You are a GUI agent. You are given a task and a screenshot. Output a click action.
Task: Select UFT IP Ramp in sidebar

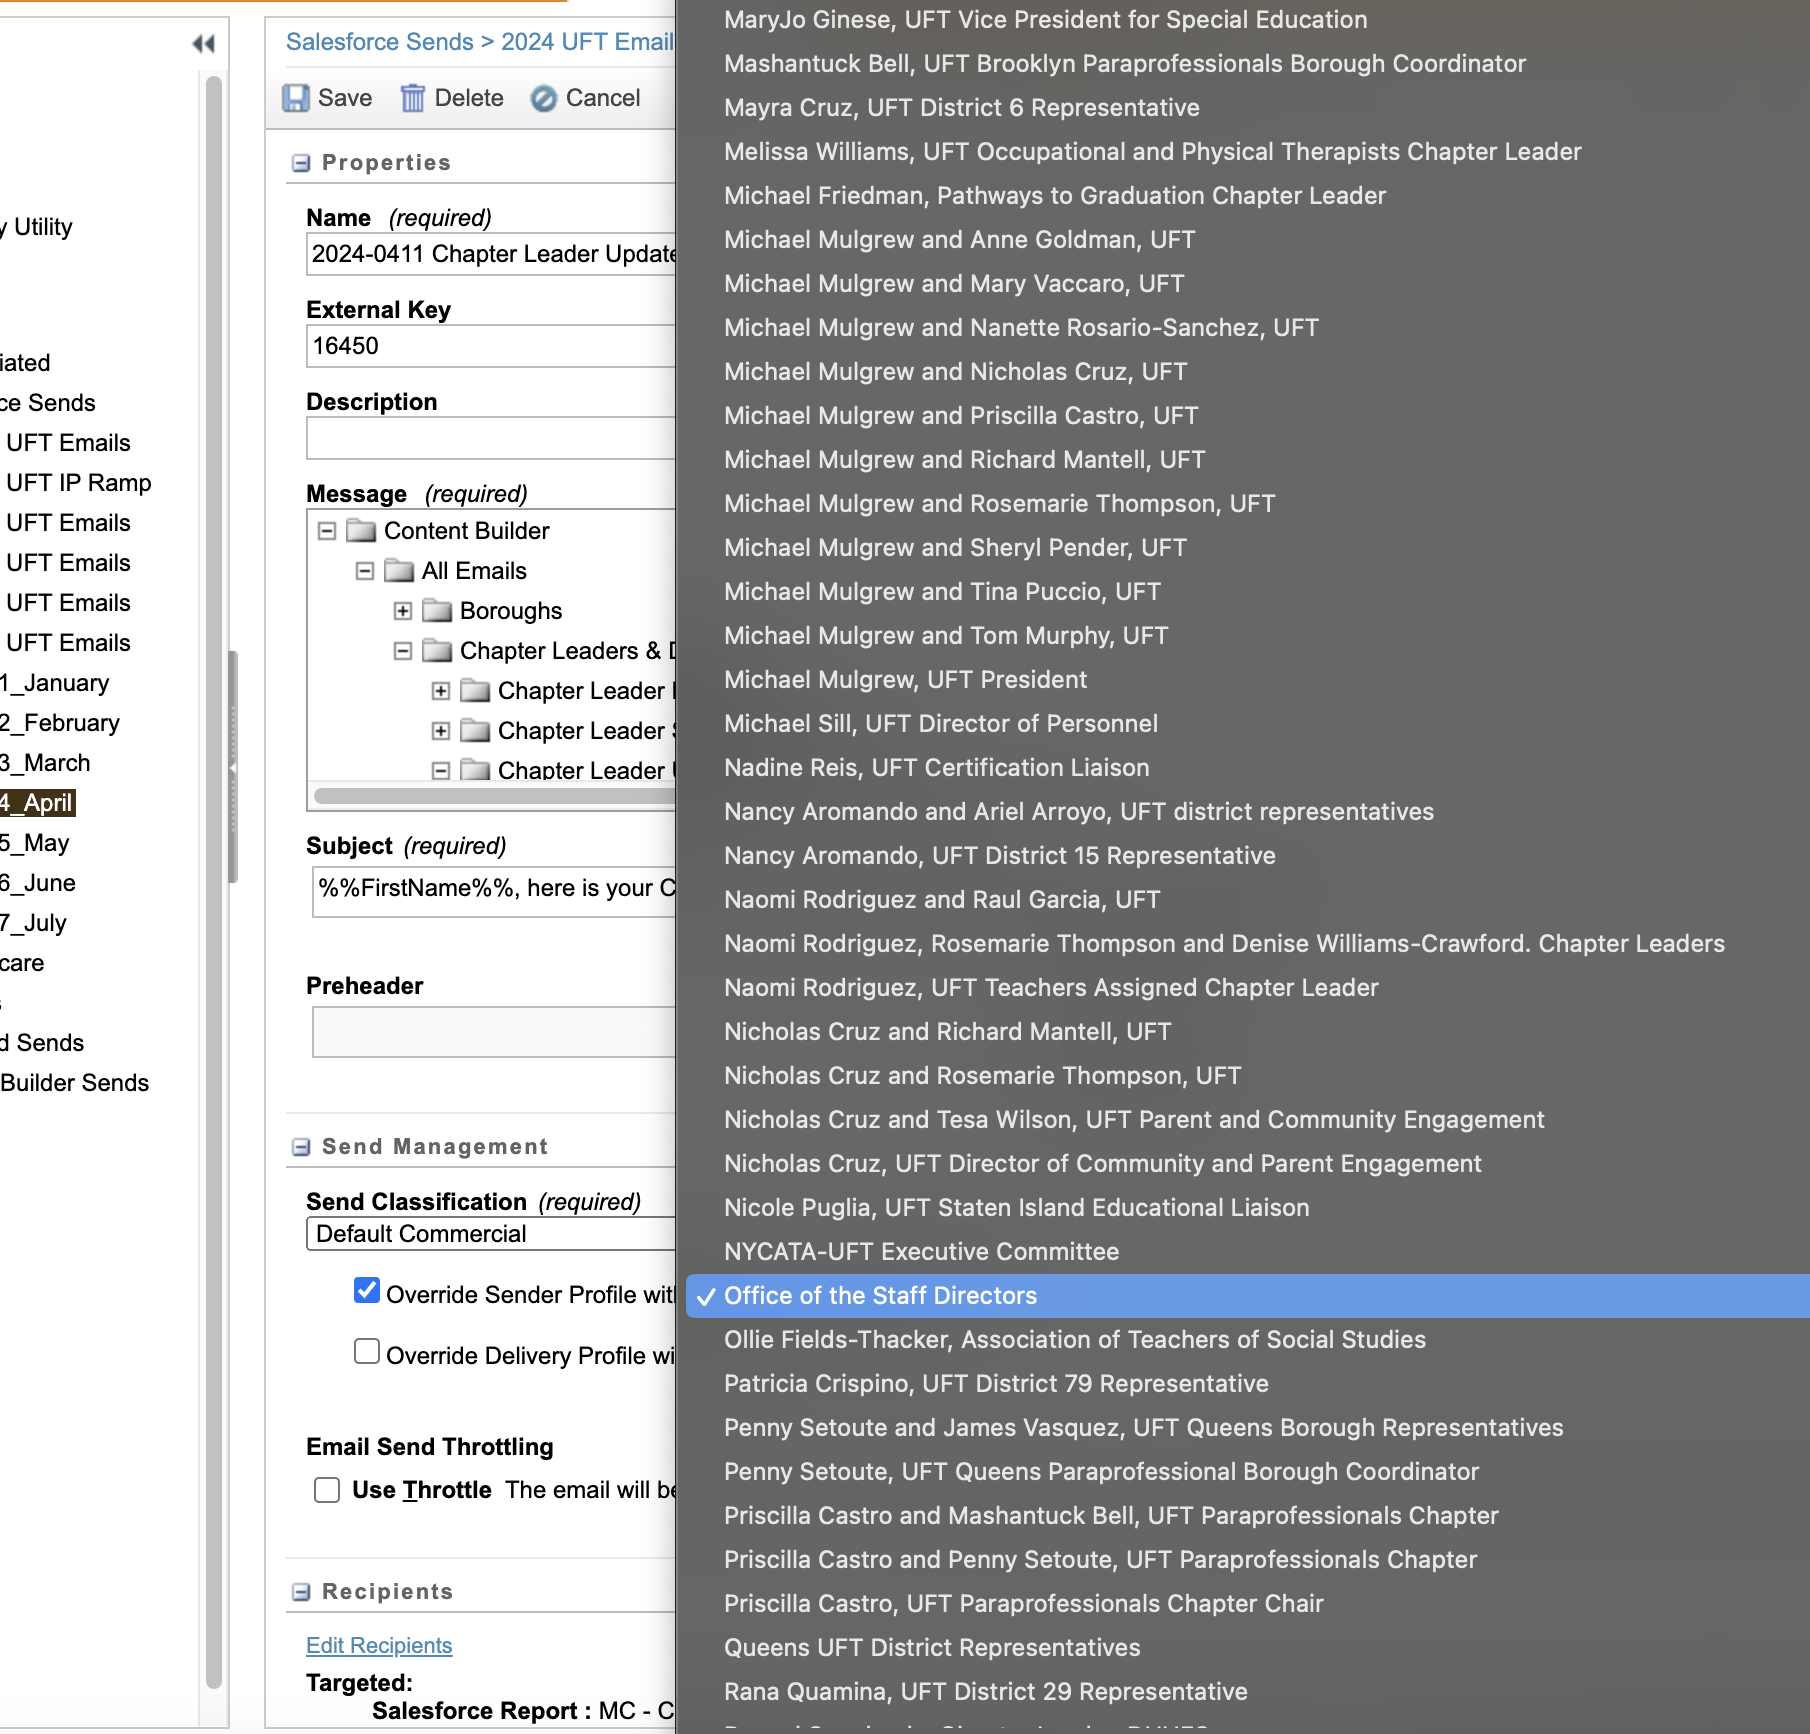[79, 483]
